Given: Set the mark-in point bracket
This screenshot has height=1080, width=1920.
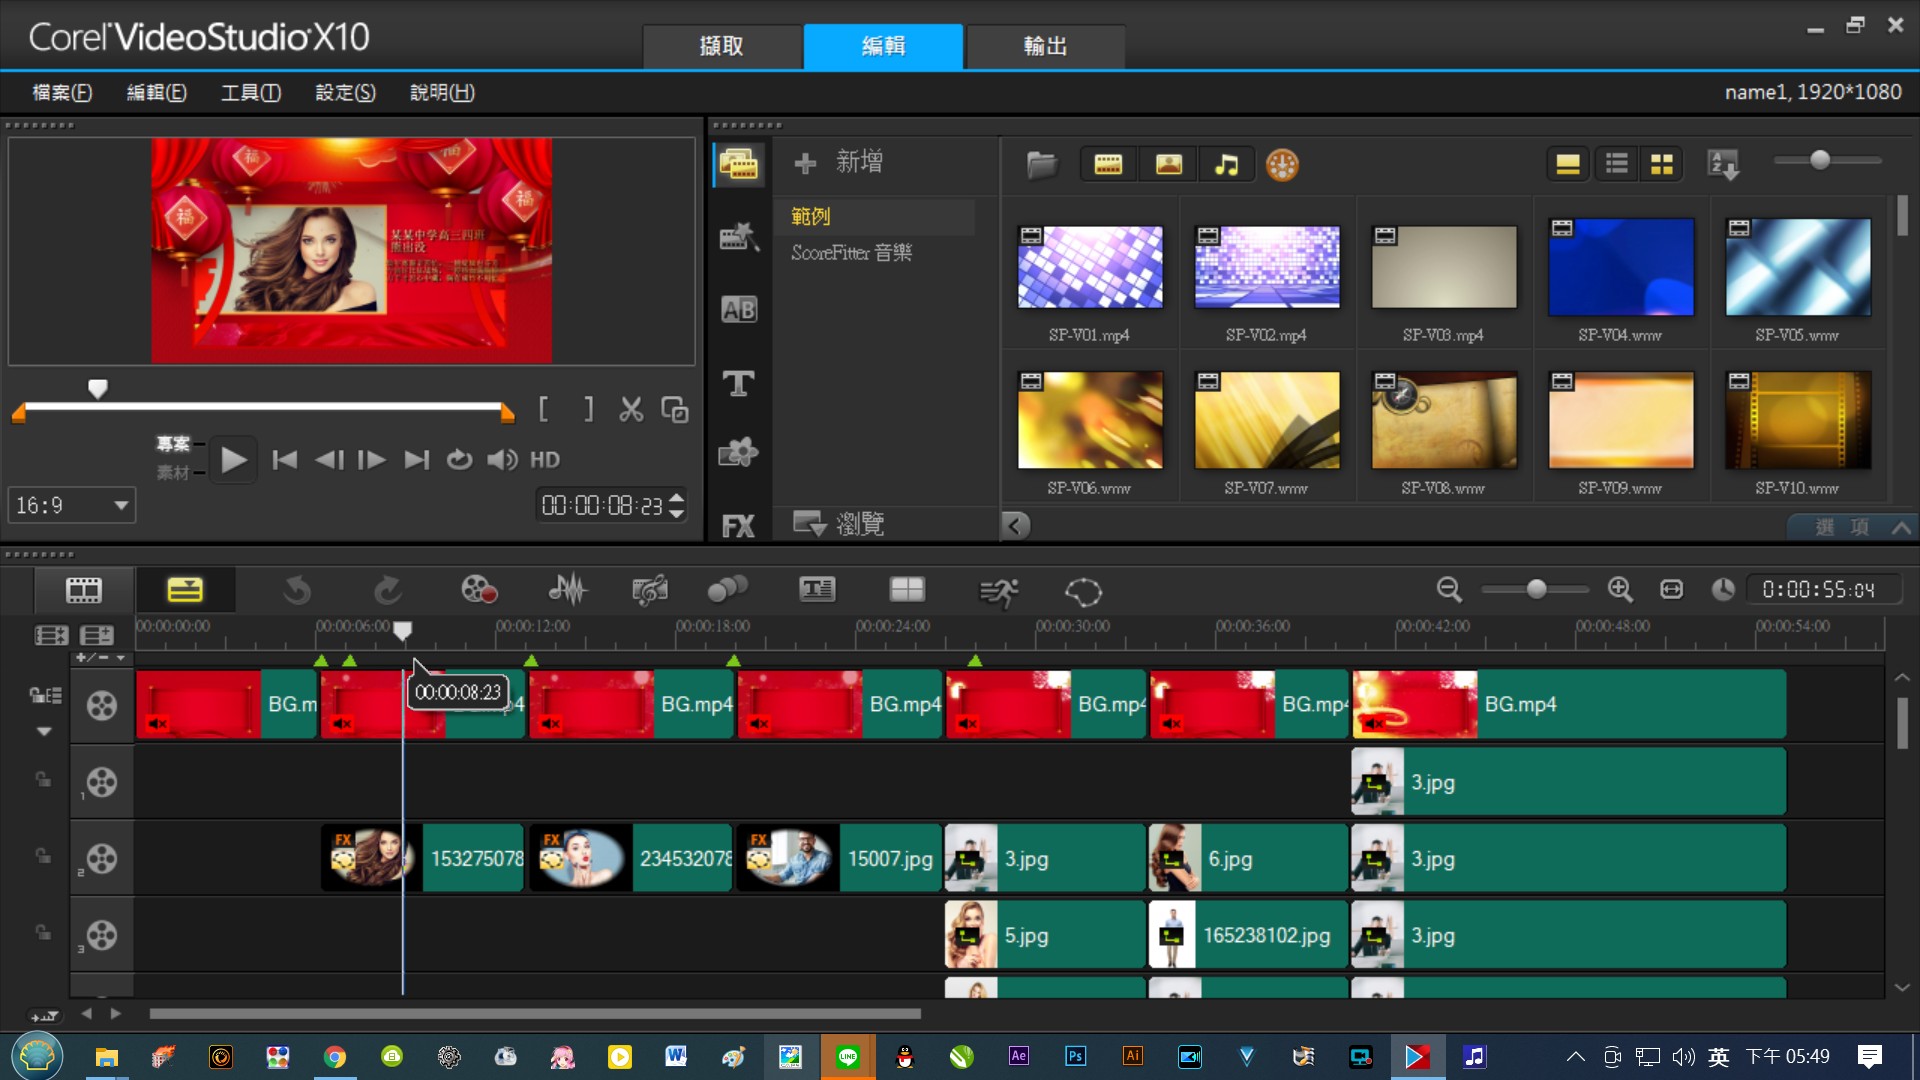Looking at the screenshot, I should 543,409.
